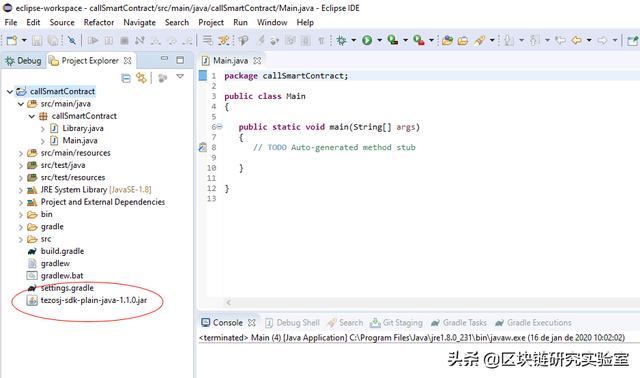Open the Refactor menu

tap(99, 22)
